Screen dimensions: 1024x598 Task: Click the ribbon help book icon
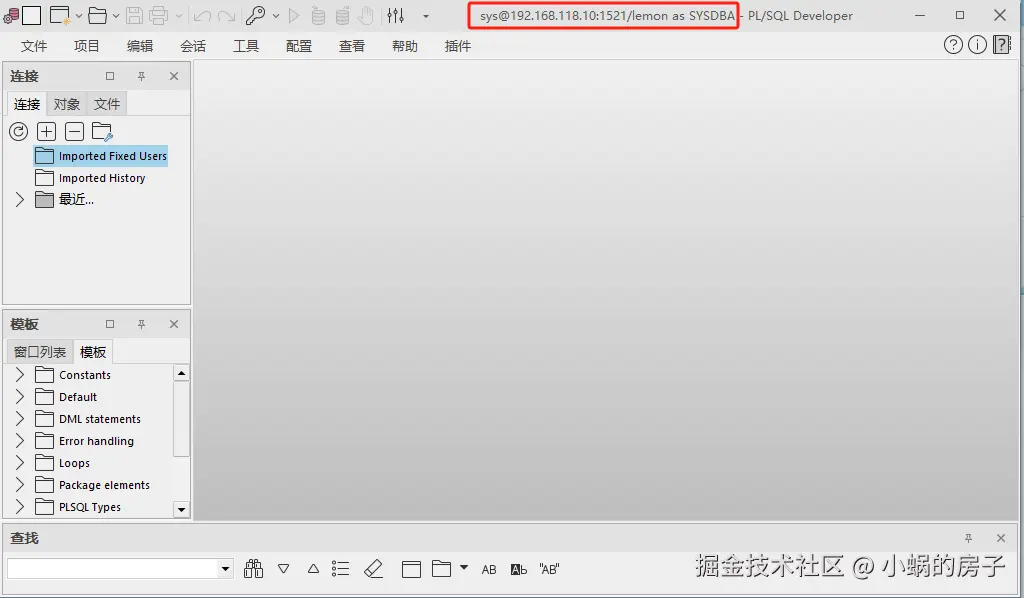click(x=1002, y=44)
